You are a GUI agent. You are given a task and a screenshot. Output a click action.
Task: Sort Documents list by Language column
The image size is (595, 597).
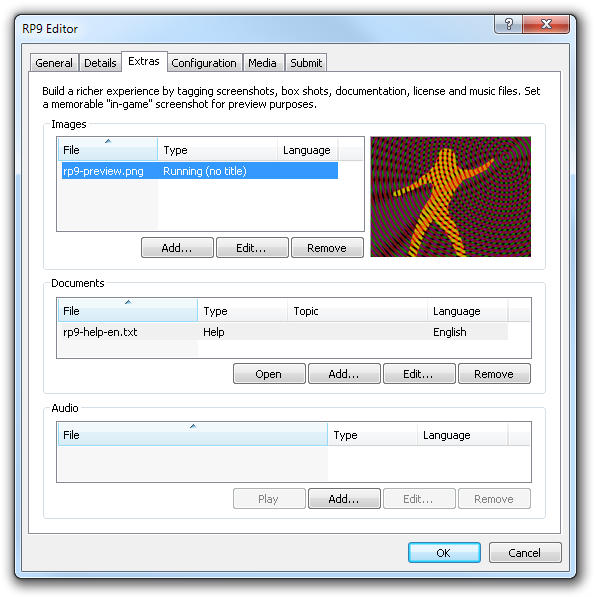(467, 311)
